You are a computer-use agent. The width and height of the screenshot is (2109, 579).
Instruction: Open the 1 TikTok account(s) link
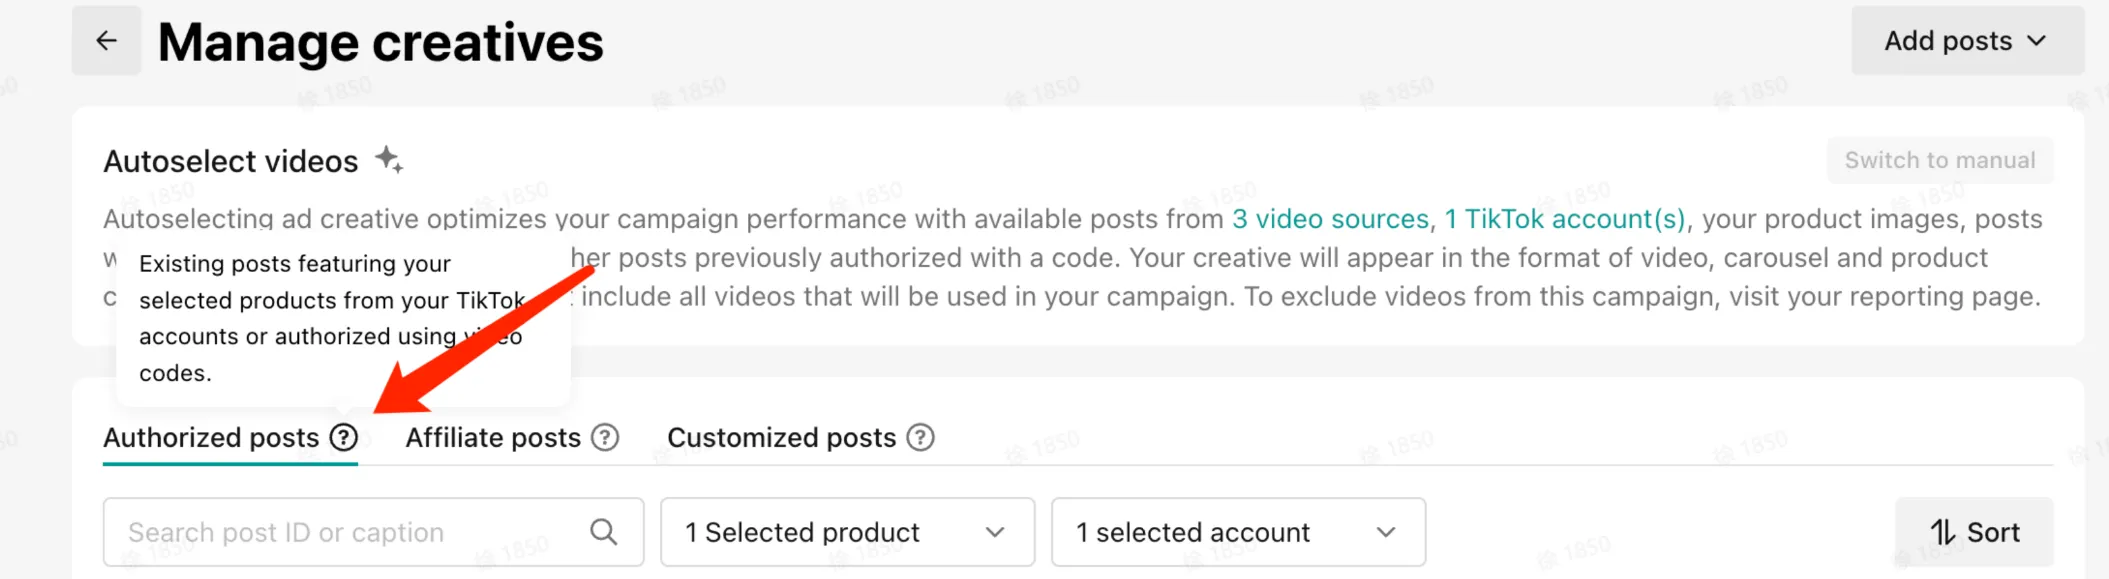coord(1565,219)
